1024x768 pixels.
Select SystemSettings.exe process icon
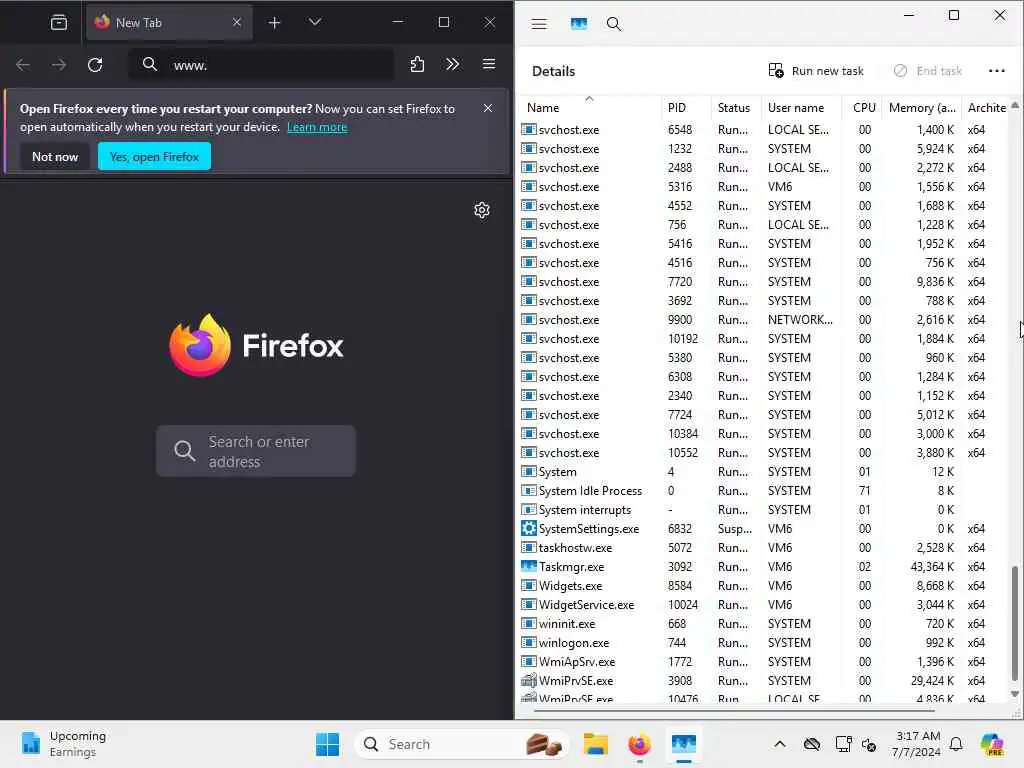pos(528,528)
